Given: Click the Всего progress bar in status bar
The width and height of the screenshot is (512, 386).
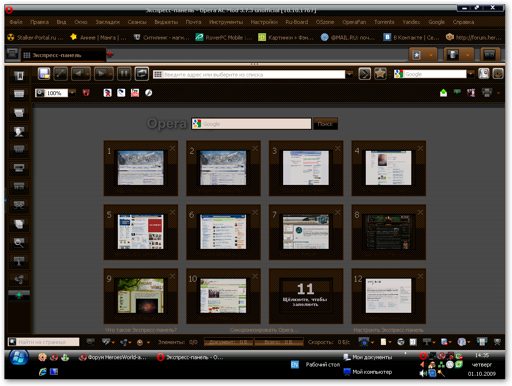Looking at the screenshot, I should 279,342.
